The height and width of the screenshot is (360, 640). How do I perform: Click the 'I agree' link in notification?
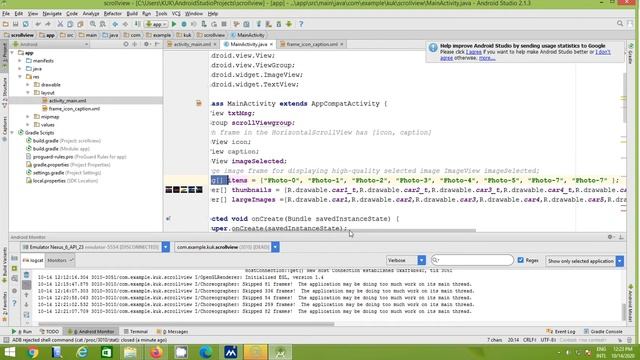point(473,52)
